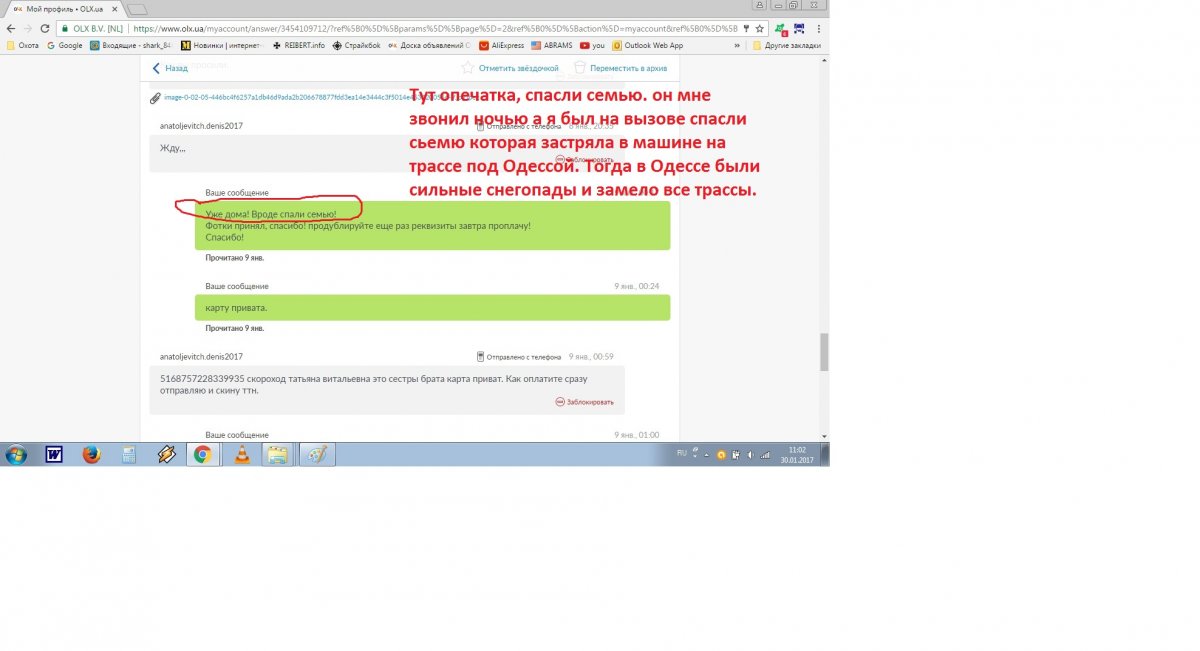This screenshot has width=1200, height=651.
Task: Open Outlook Web App bookmark
Action: (648, 45)
